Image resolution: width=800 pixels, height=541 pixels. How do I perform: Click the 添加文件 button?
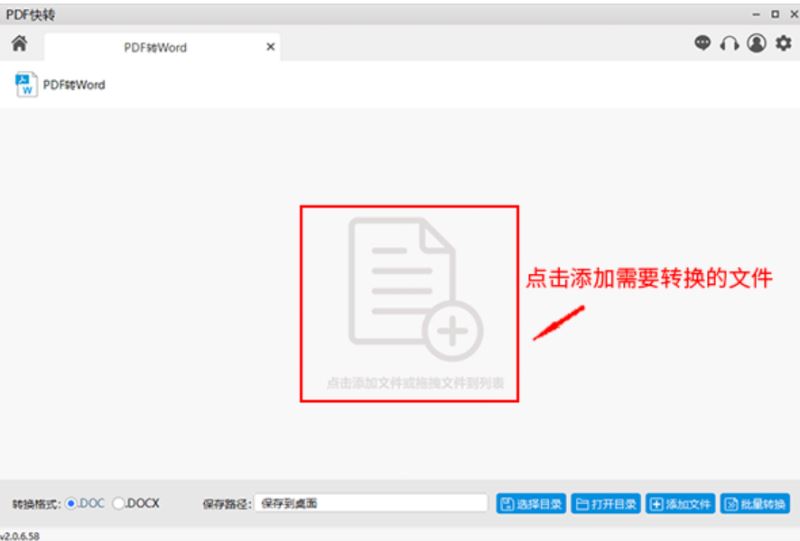(680, 504)
